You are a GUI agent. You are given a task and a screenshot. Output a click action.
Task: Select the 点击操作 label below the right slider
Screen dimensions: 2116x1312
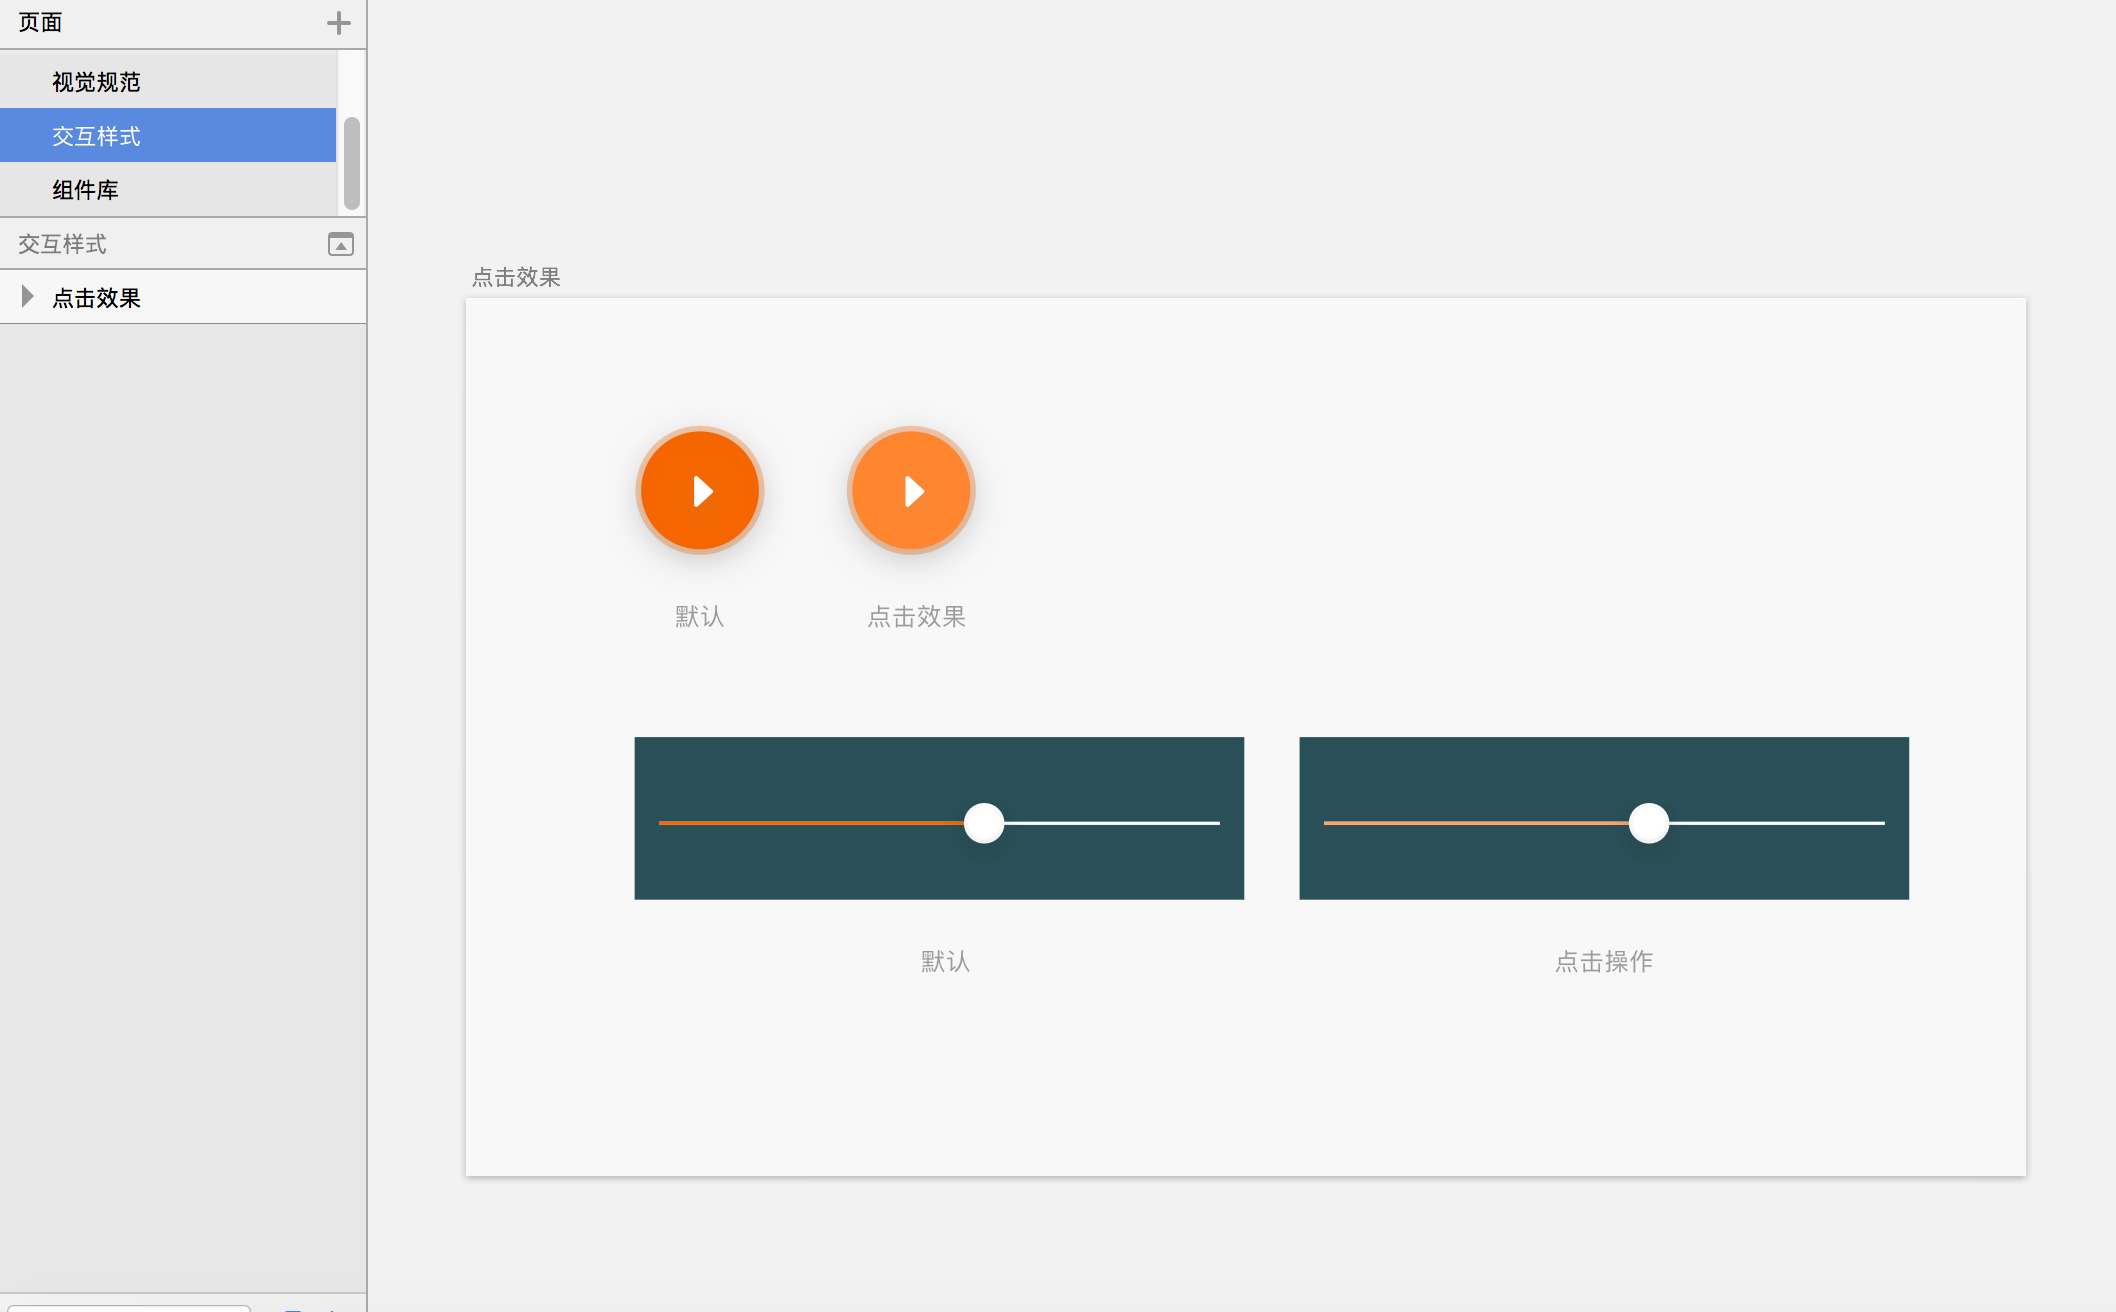1604,962
